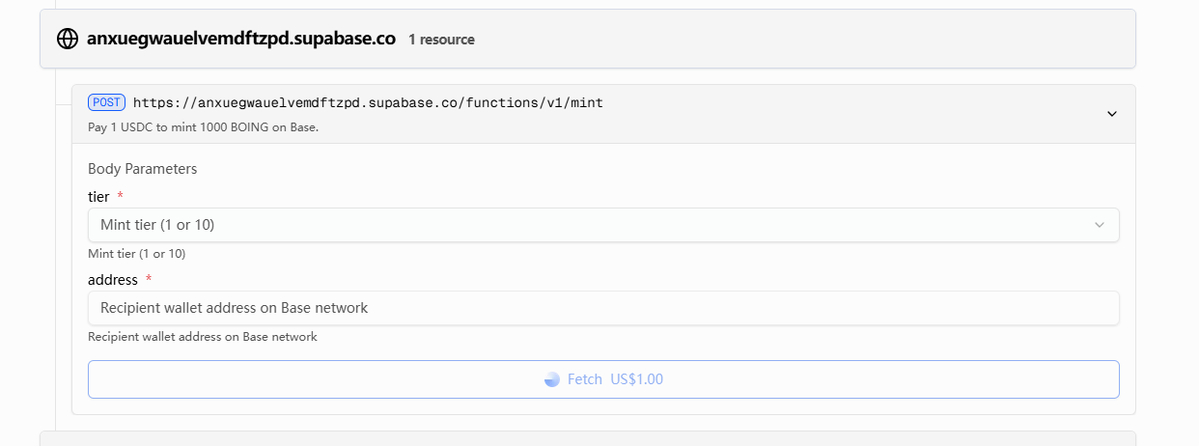Click the "1 resource" count label
The width and height of the screenshot is (1199, 446).
tap(441, 40)
